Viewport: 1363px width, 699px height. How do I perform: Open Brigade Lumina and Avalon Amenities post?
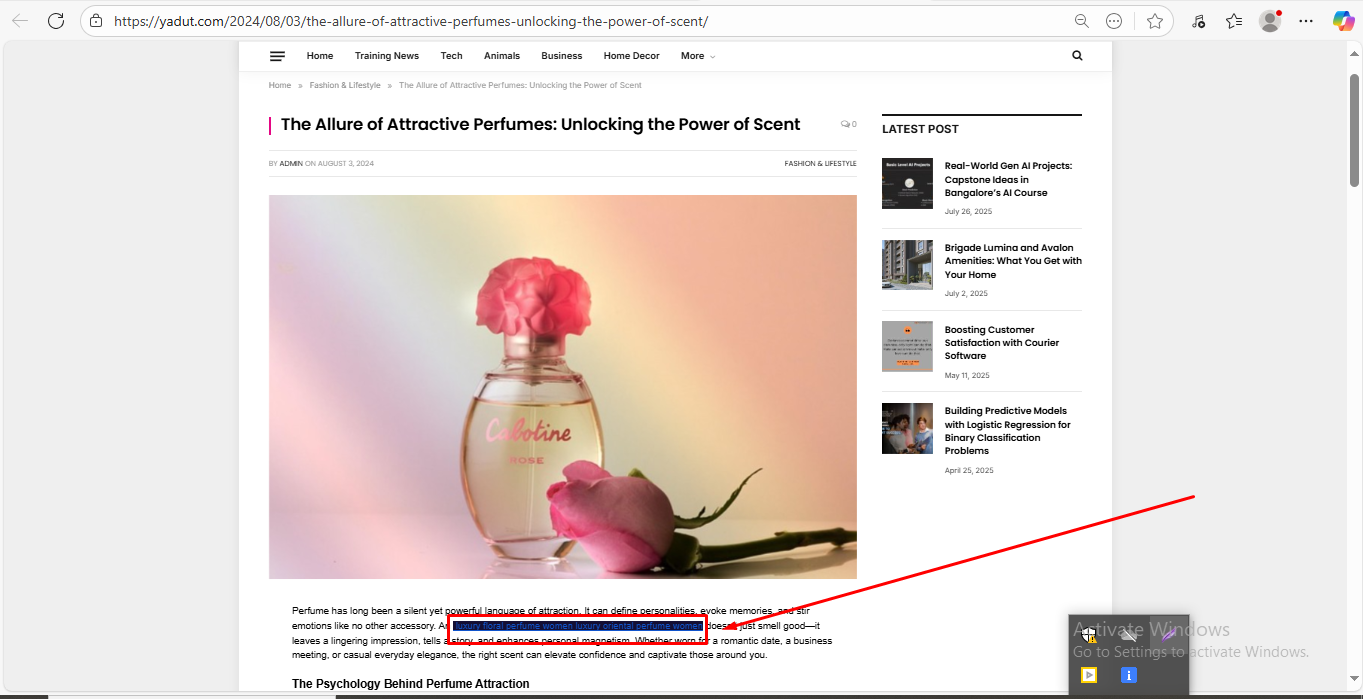[1013, 261]
